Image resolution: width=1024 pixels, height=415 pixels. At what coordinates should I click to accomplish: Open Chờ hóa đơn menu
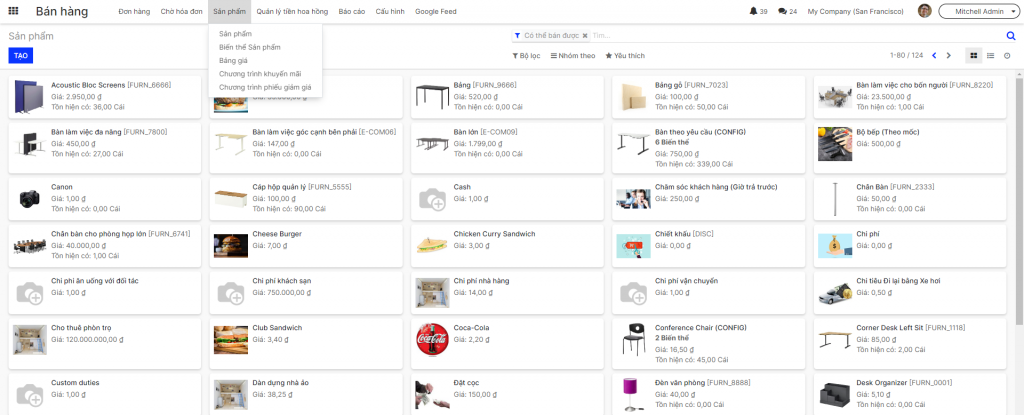[x=182, y=12]
